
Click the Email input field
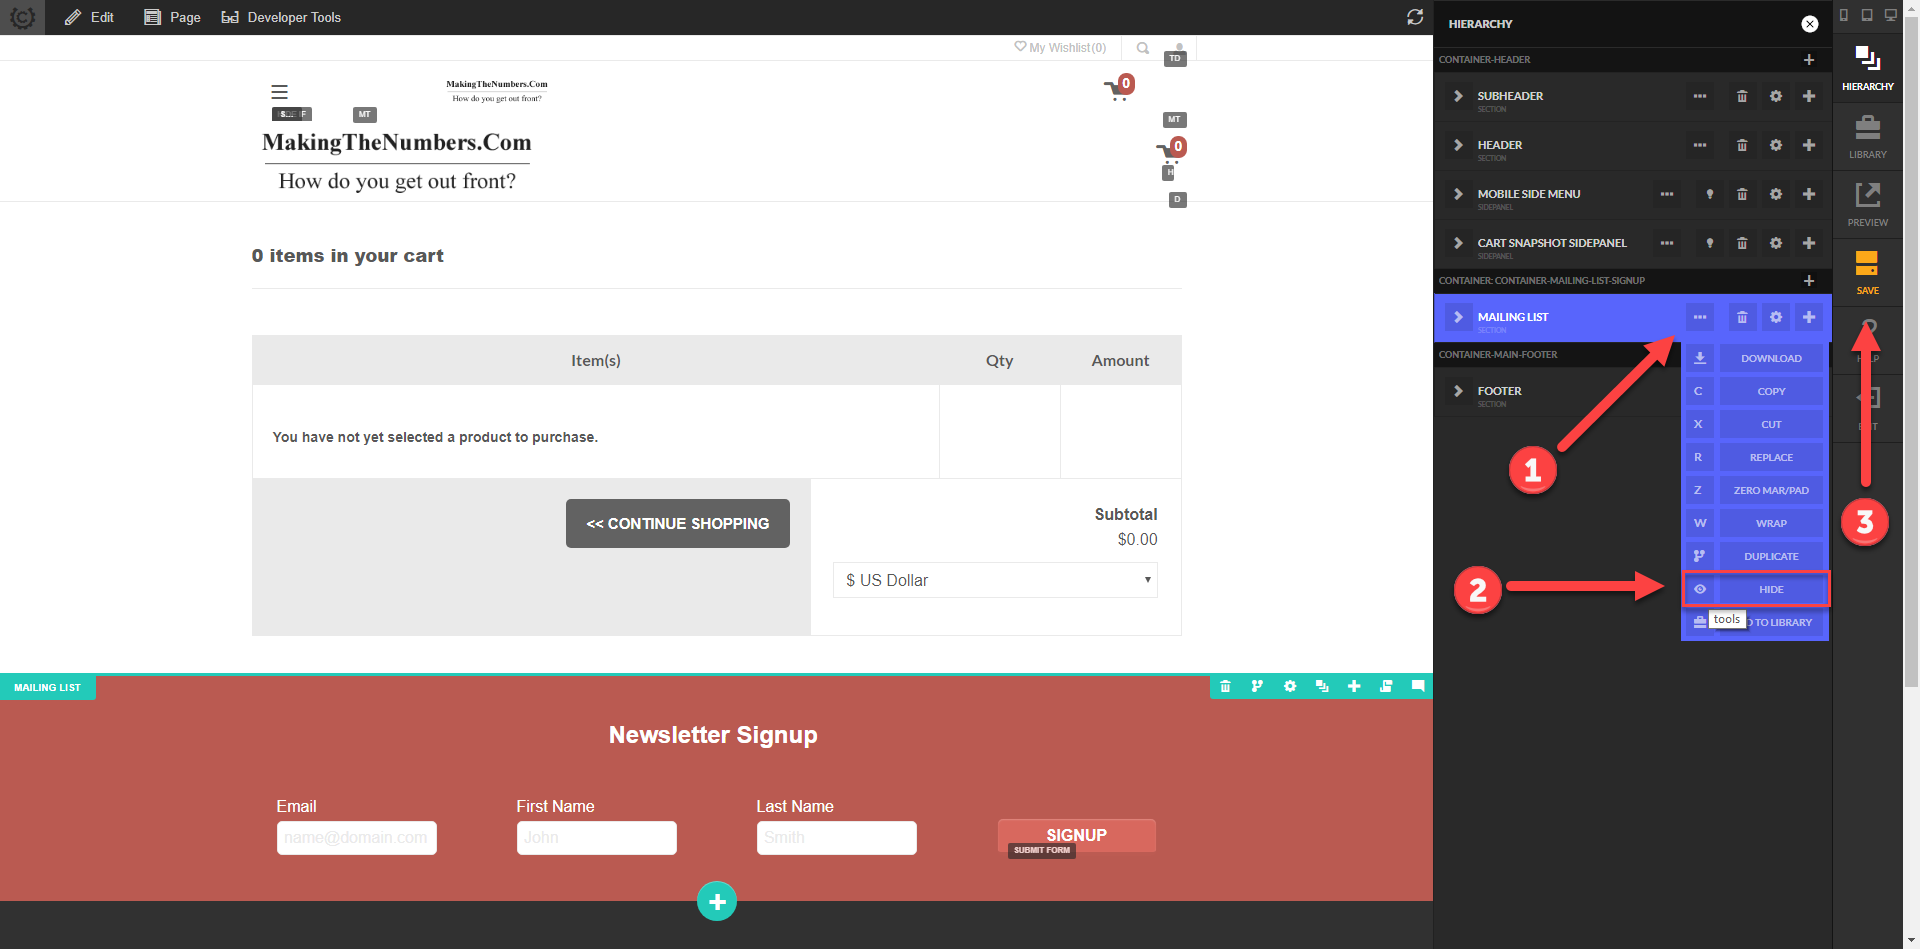356,838
